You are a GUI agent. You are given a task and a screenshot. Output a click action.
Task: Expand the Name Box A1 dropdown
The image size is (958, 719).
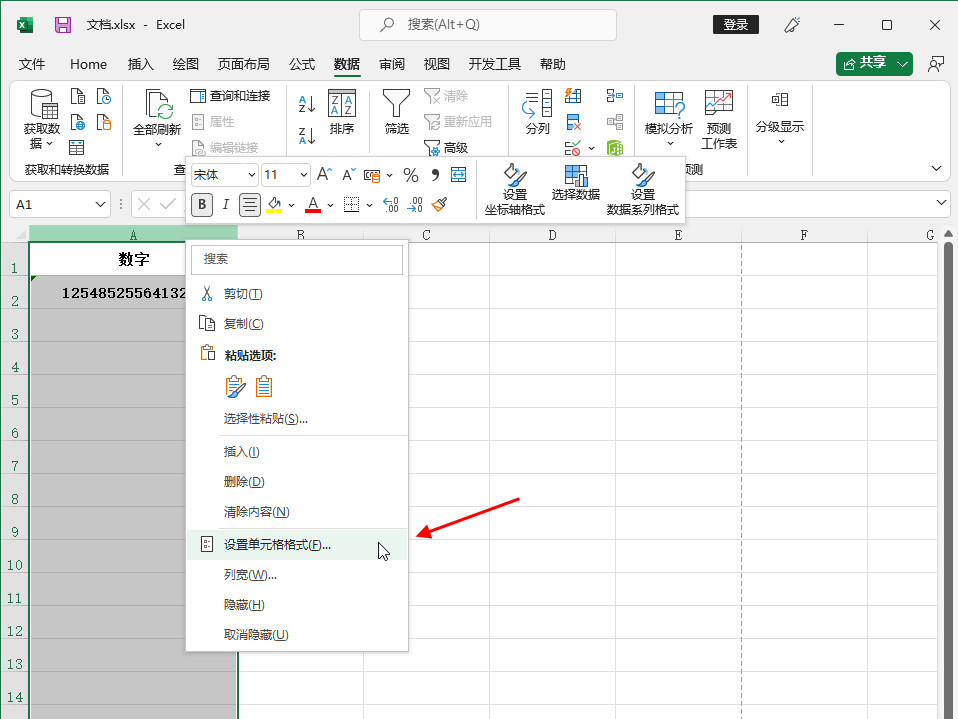100,205
